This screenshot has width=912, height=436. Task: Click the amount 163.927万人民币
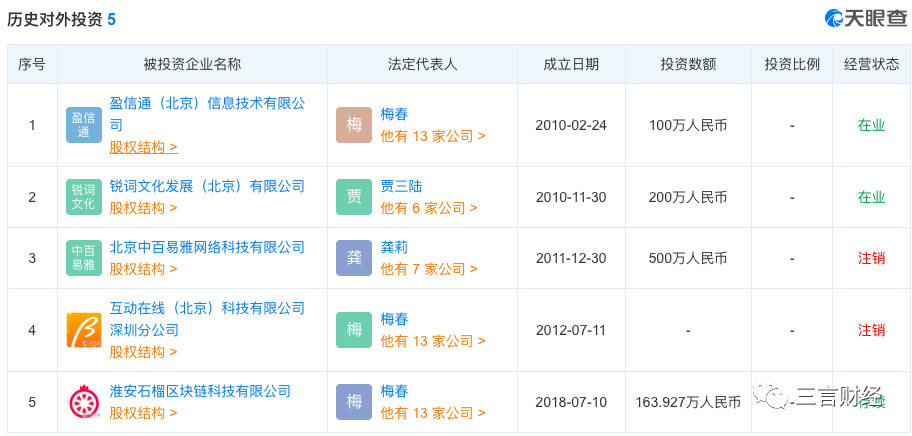[688, 402]
